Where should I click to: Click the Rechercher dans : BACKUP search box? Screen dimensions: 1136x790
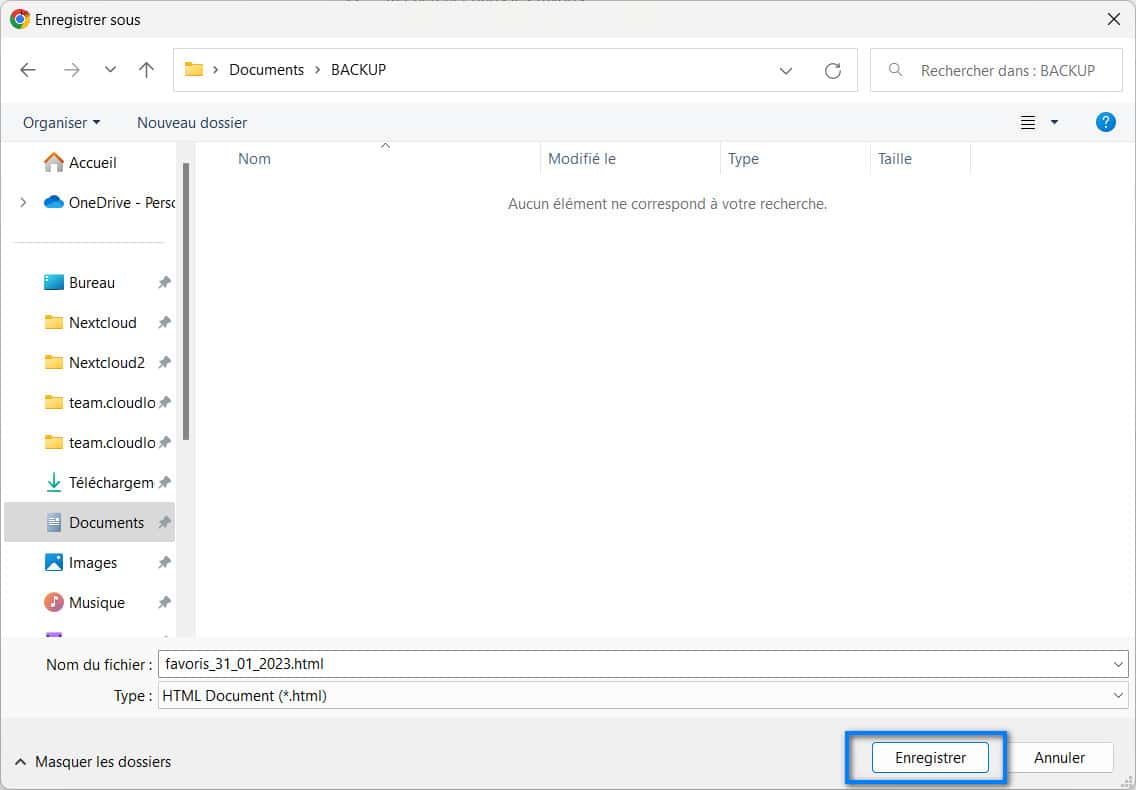coord(996,70)
